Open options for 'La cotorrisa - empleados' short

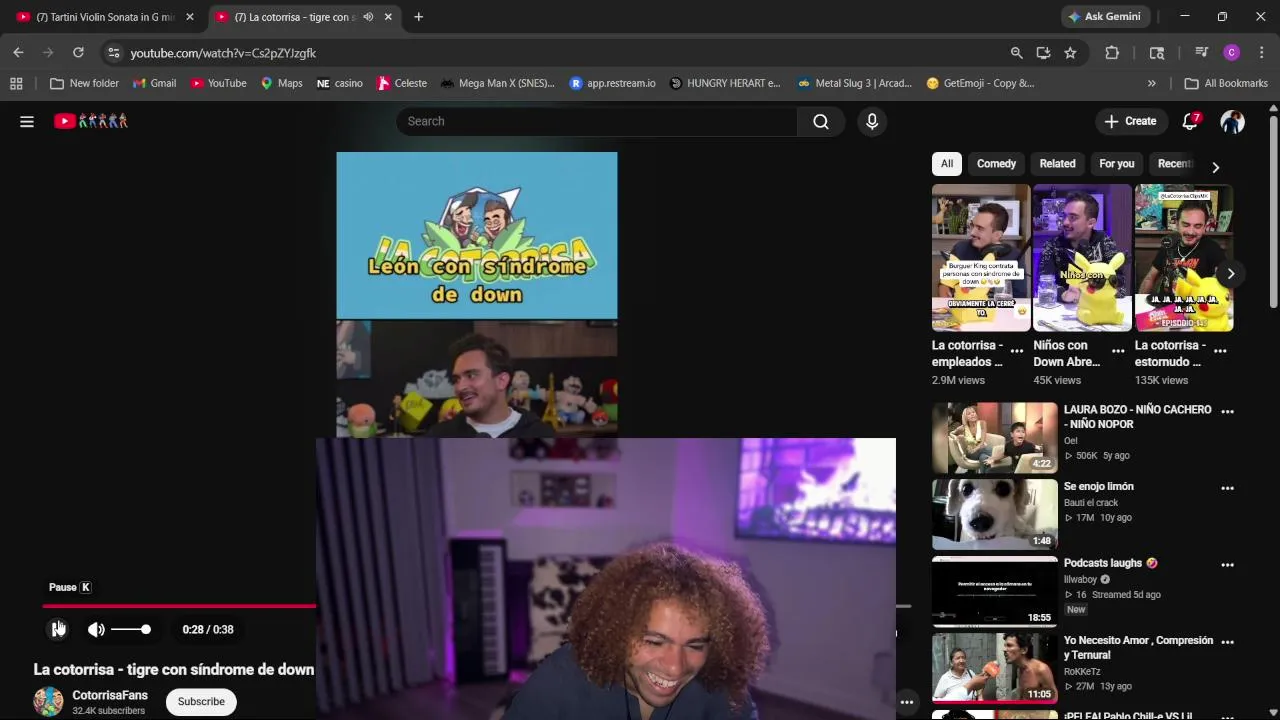(x=1016, y=351)
